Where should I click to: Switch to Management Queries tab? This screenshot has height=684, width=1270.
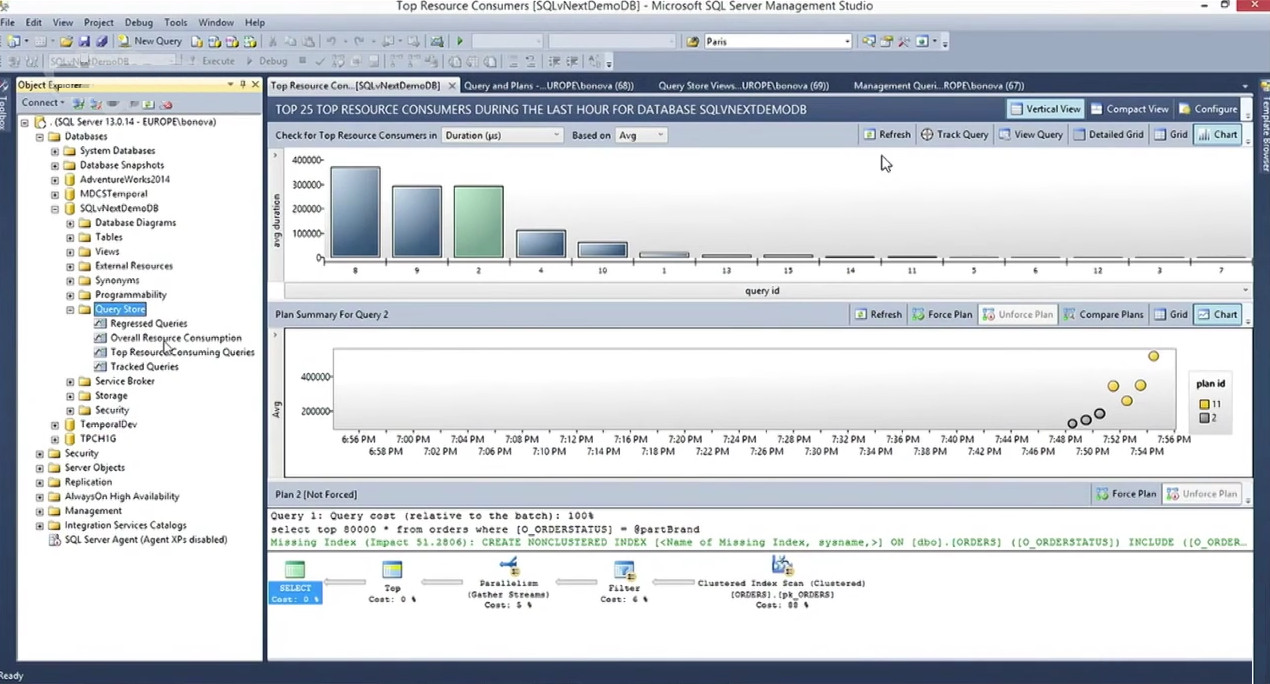939,86
